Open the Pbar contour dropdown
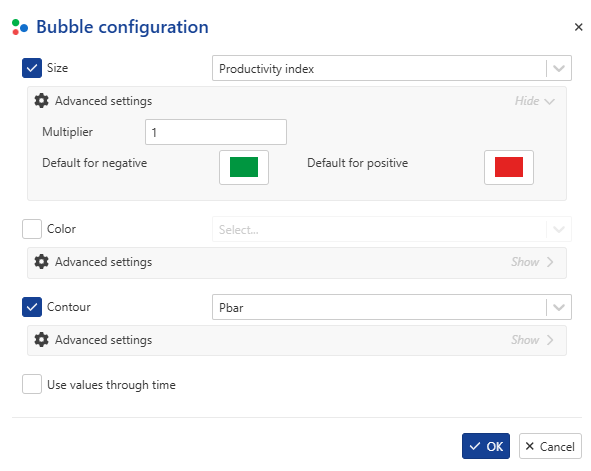591x471 pixels. (x=392, y=307)
